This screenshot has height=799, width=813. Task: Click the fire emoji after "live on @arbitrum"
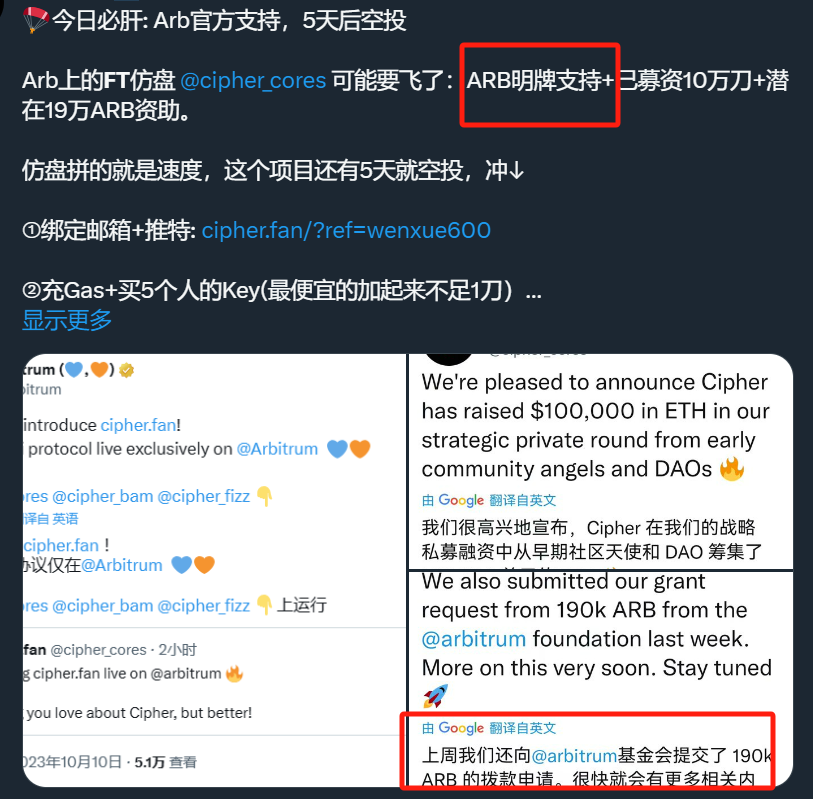point(234,674)
